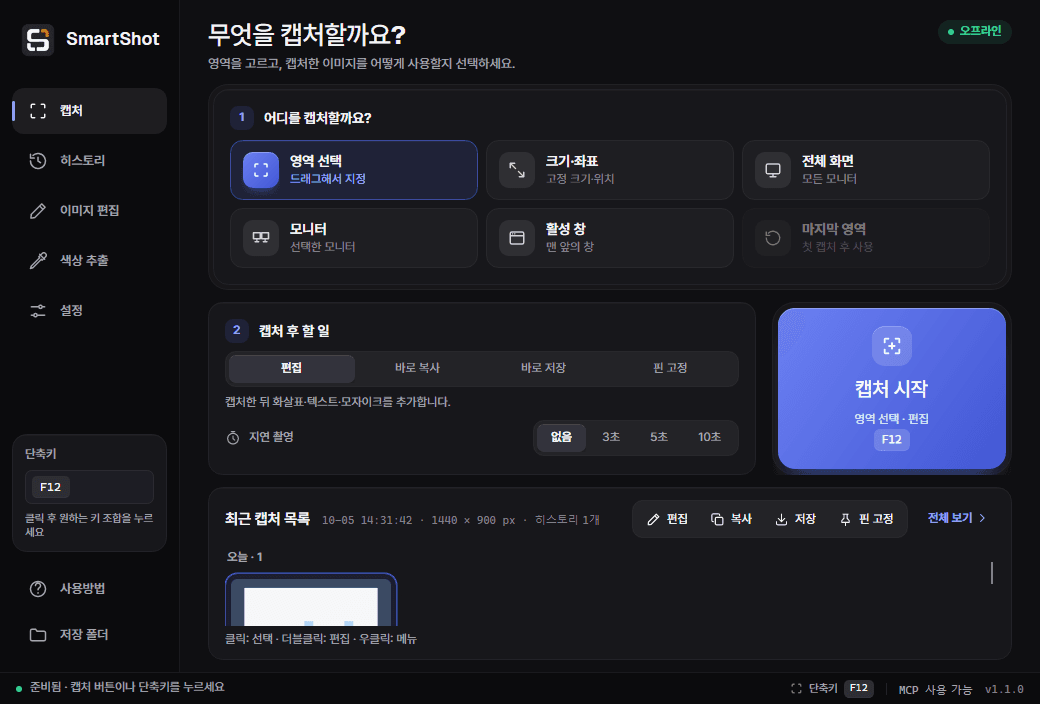Viewport: 1040px width, 704px height.
Task: Click the 오늘 · 1 group header
Action: [x=245, y=557]
